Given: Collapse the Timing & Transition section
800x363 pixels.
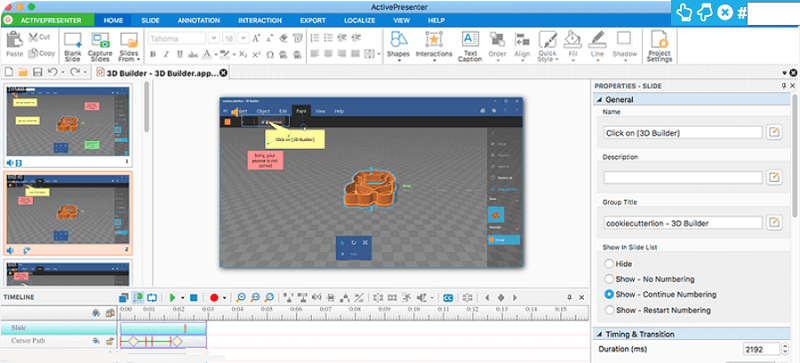Looking at the screenshot, I should (599, 334).
